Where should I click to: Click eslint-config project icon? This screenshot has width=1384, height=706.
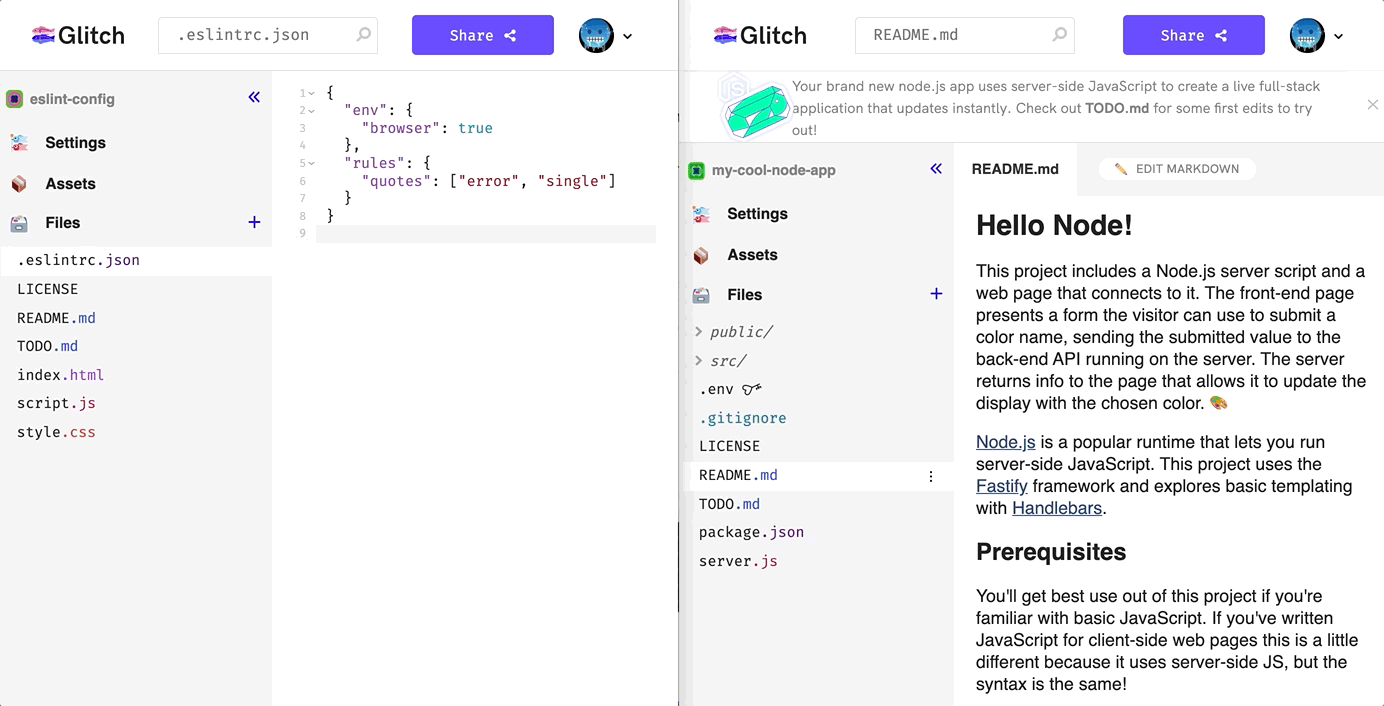(14, 99)
